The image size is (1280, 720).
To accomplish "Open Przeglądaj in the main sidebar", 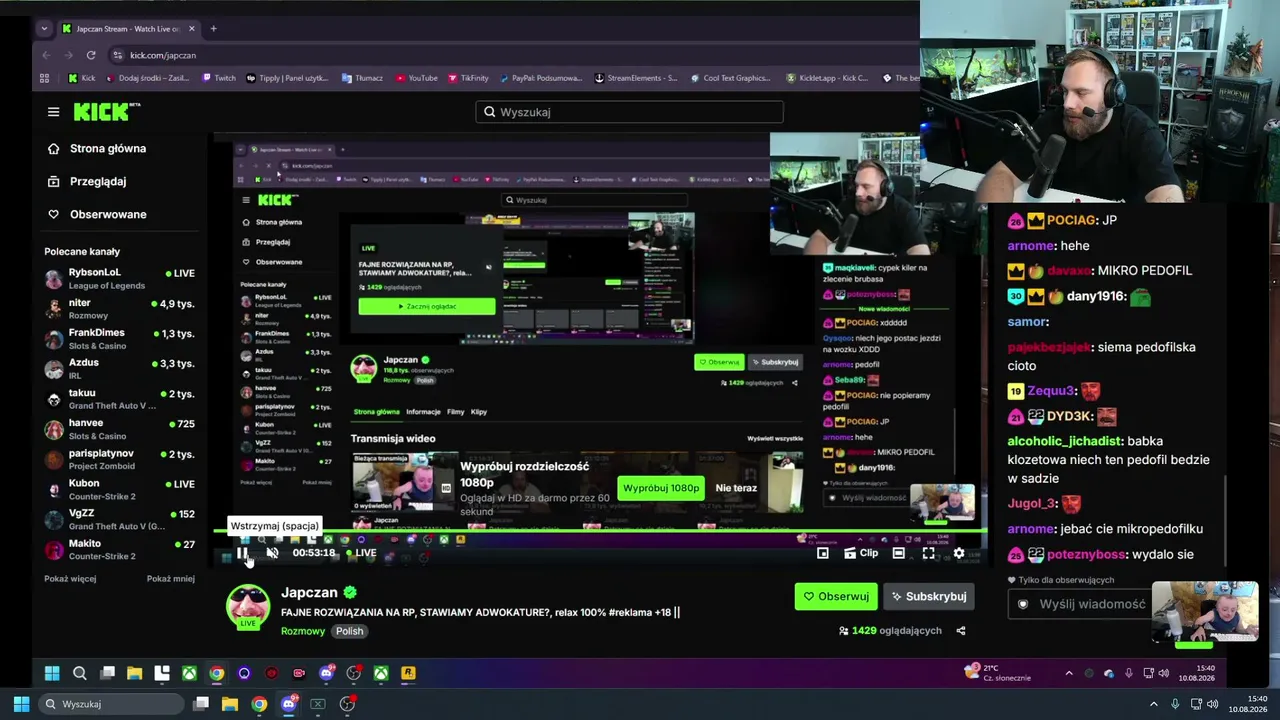I will [x=88, y=182].
